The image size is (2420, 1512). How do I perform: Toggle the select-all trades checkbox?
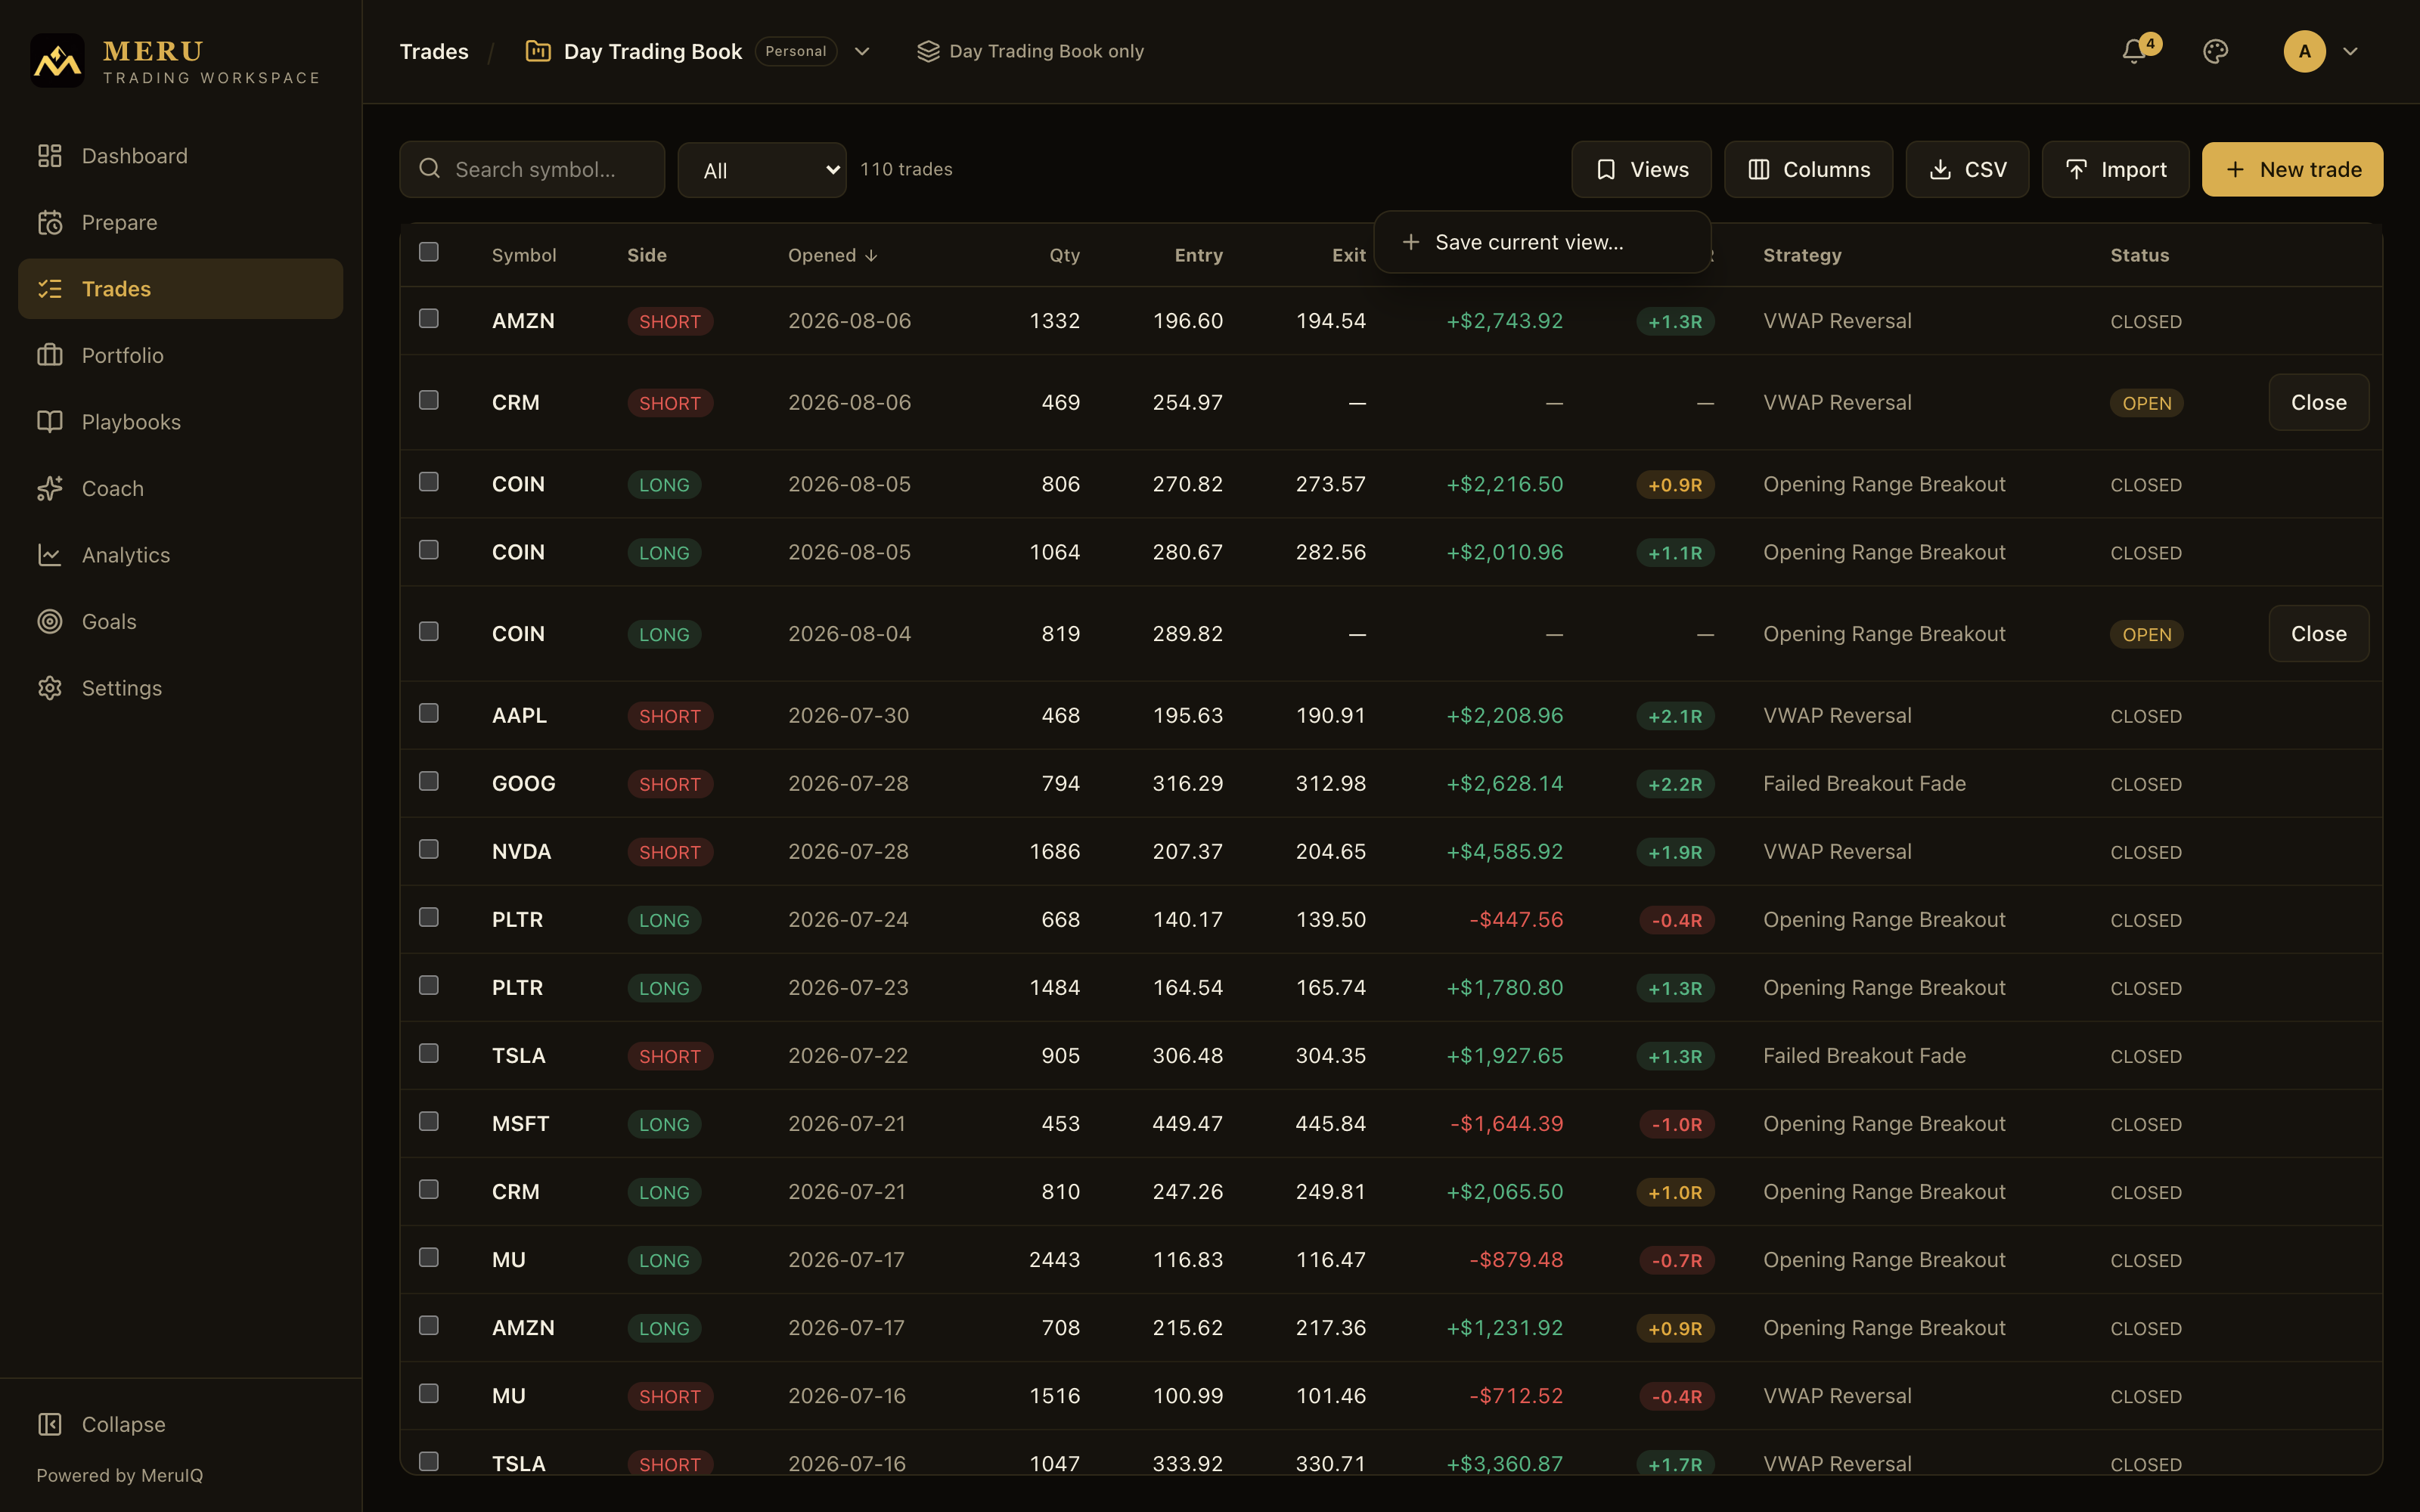(429, 252)
